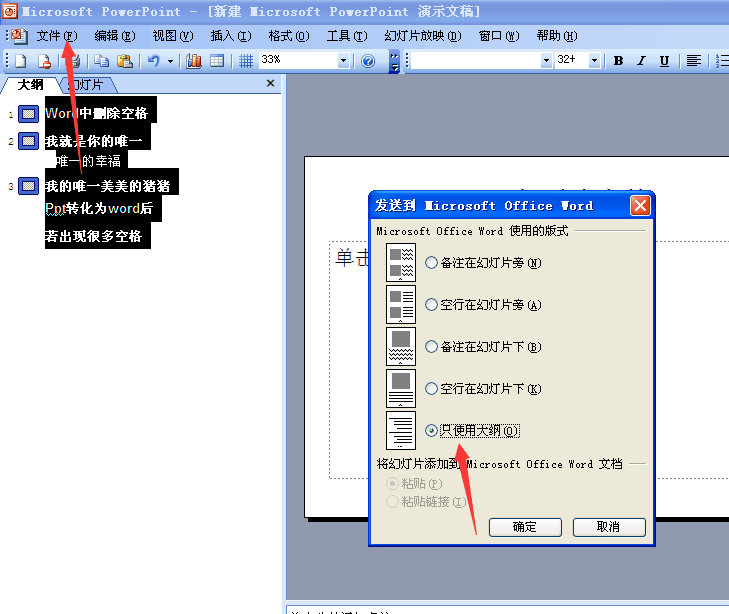This screenshot has width=729, height=614.
Task: Click the 确定 button
Action: [525, 527]
